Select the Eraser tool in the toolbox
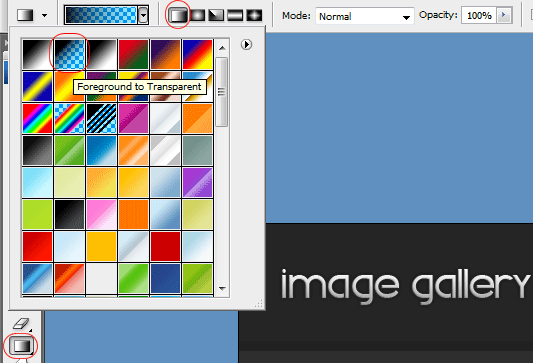Viewport: 533px width, 363px height. tap(21, 324)
